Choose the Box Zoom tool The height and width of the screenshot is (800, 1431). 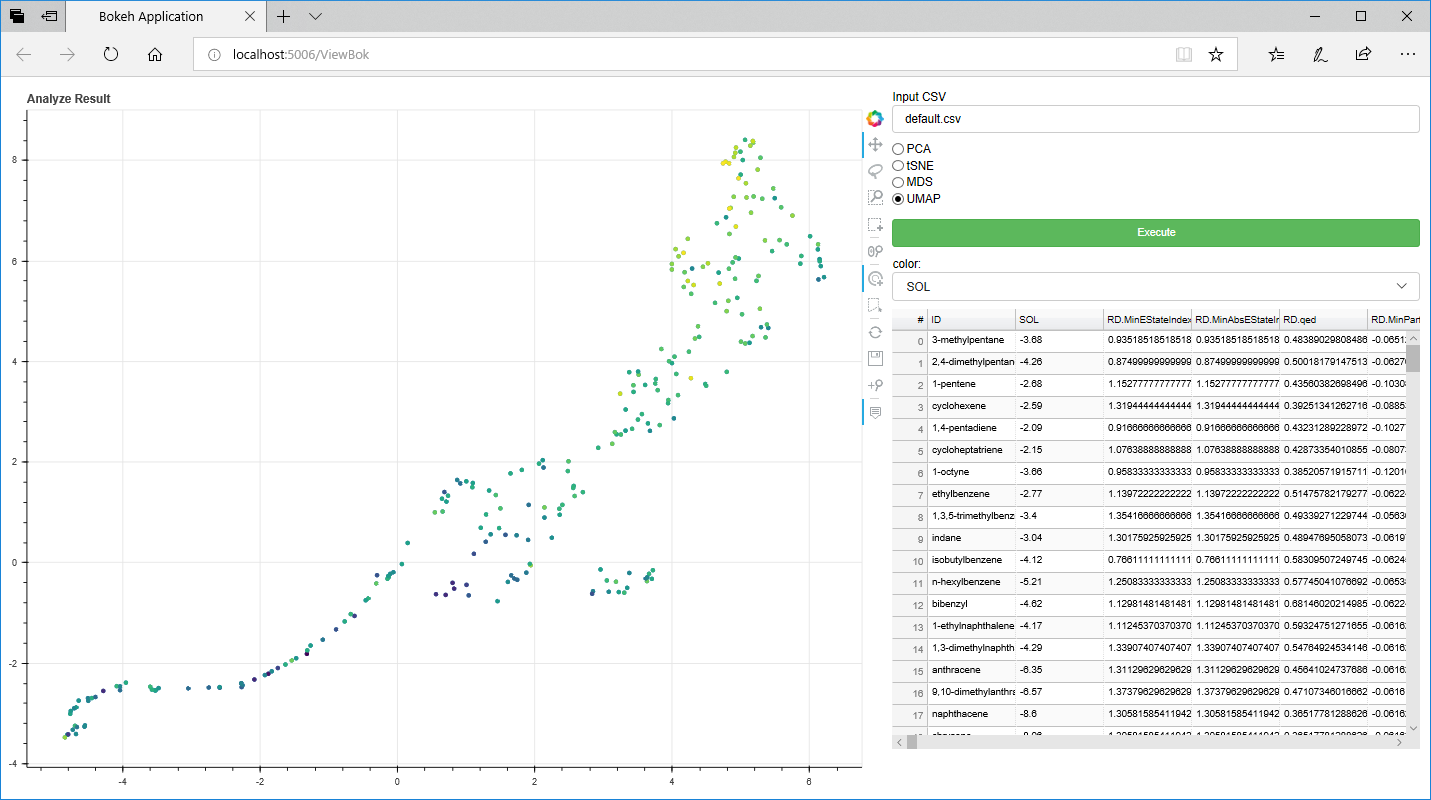[875, 198]
